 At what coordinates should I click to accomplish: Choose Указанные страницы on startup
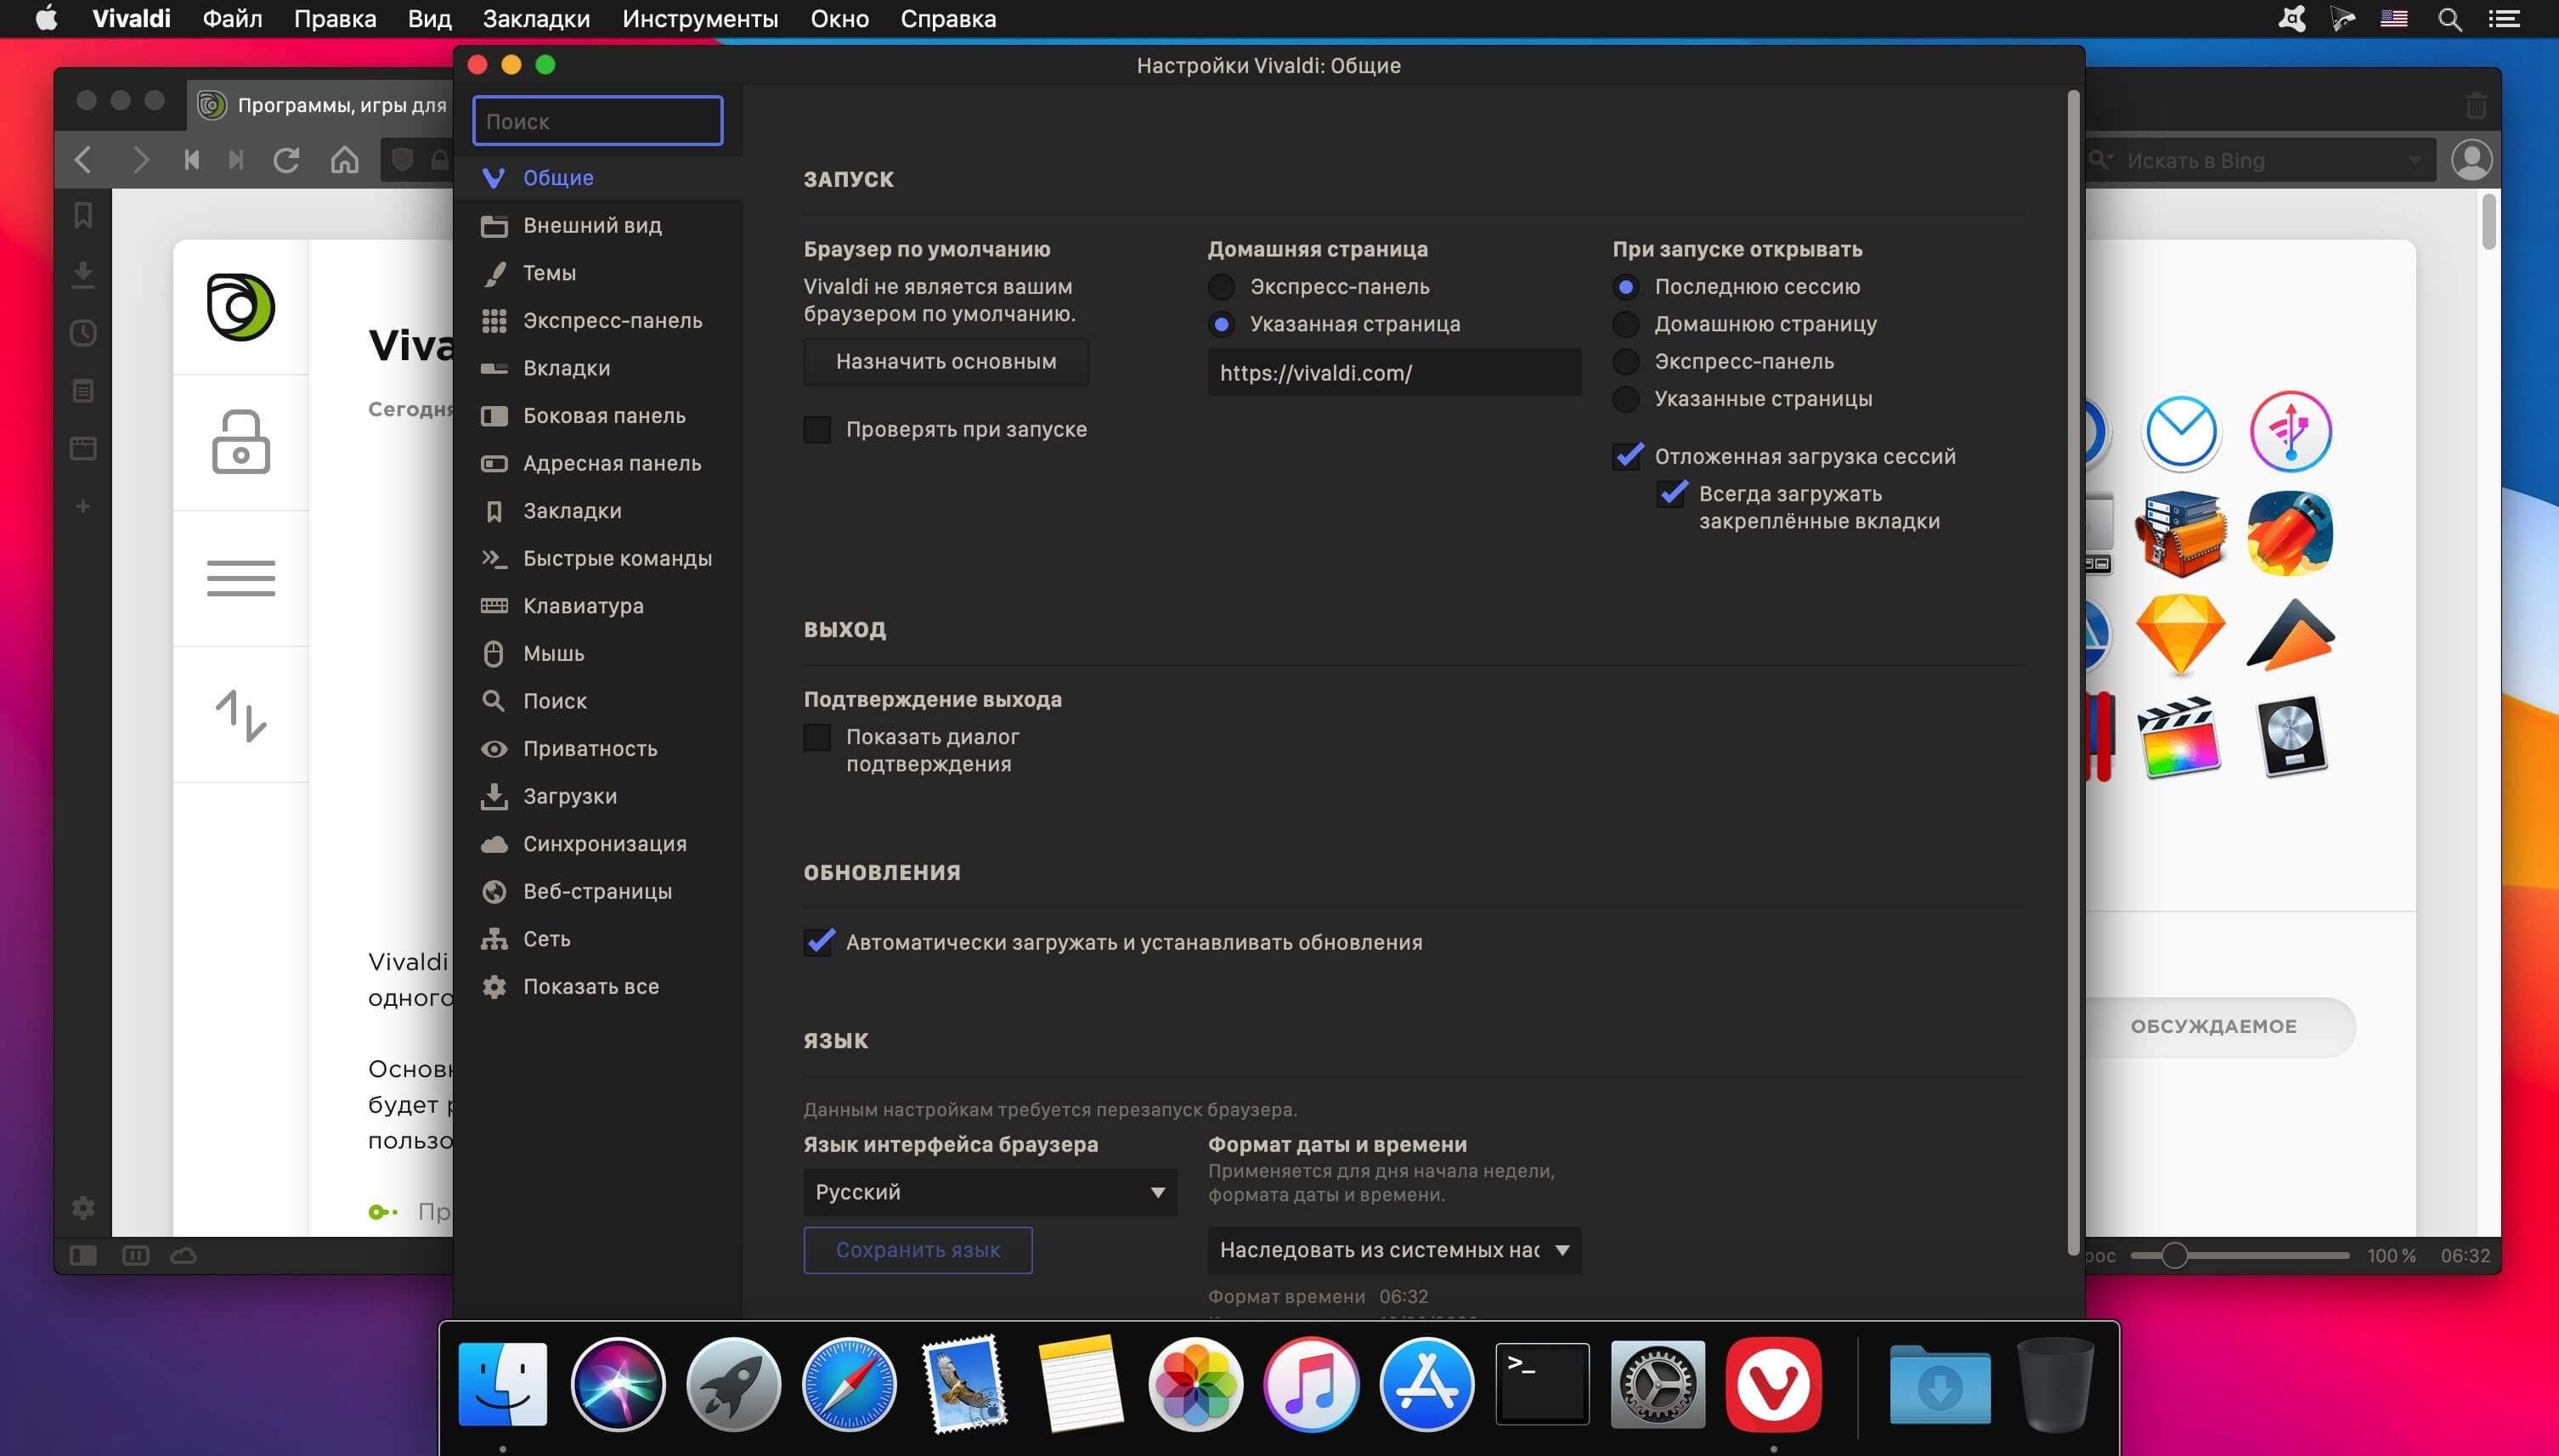[x=1626, y=399]
